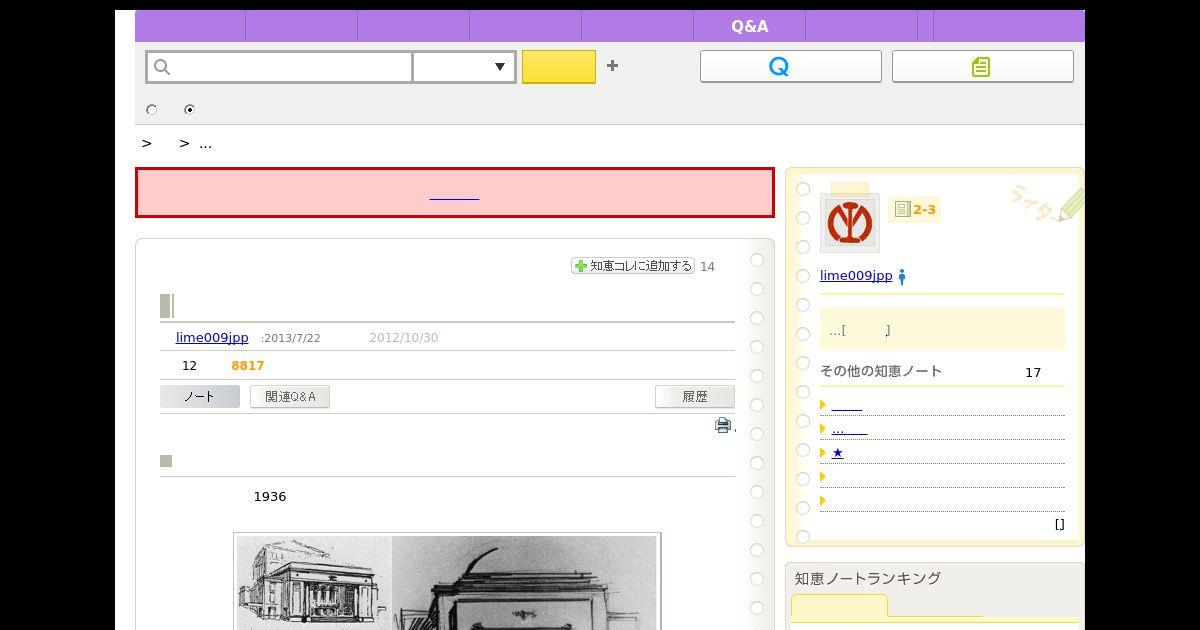Open the search category dropdown
Screen dimensions: 1200x630
tap(464, 67)
